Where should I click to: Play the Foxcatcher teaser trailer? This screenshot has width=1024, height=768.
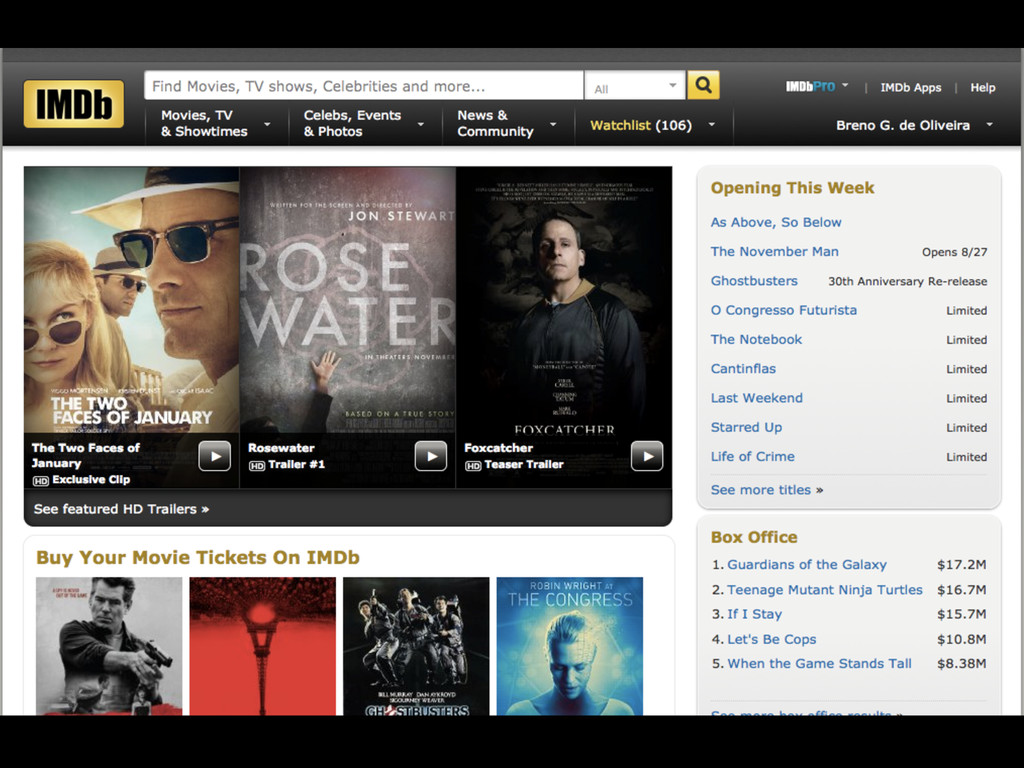click(x=647, y=456)
